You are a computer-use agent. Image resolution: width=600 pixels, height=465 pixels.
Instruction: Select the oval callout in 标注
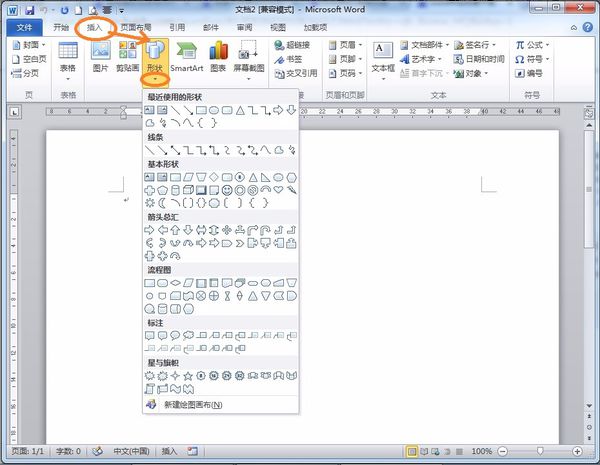click(x=175, y=336)
